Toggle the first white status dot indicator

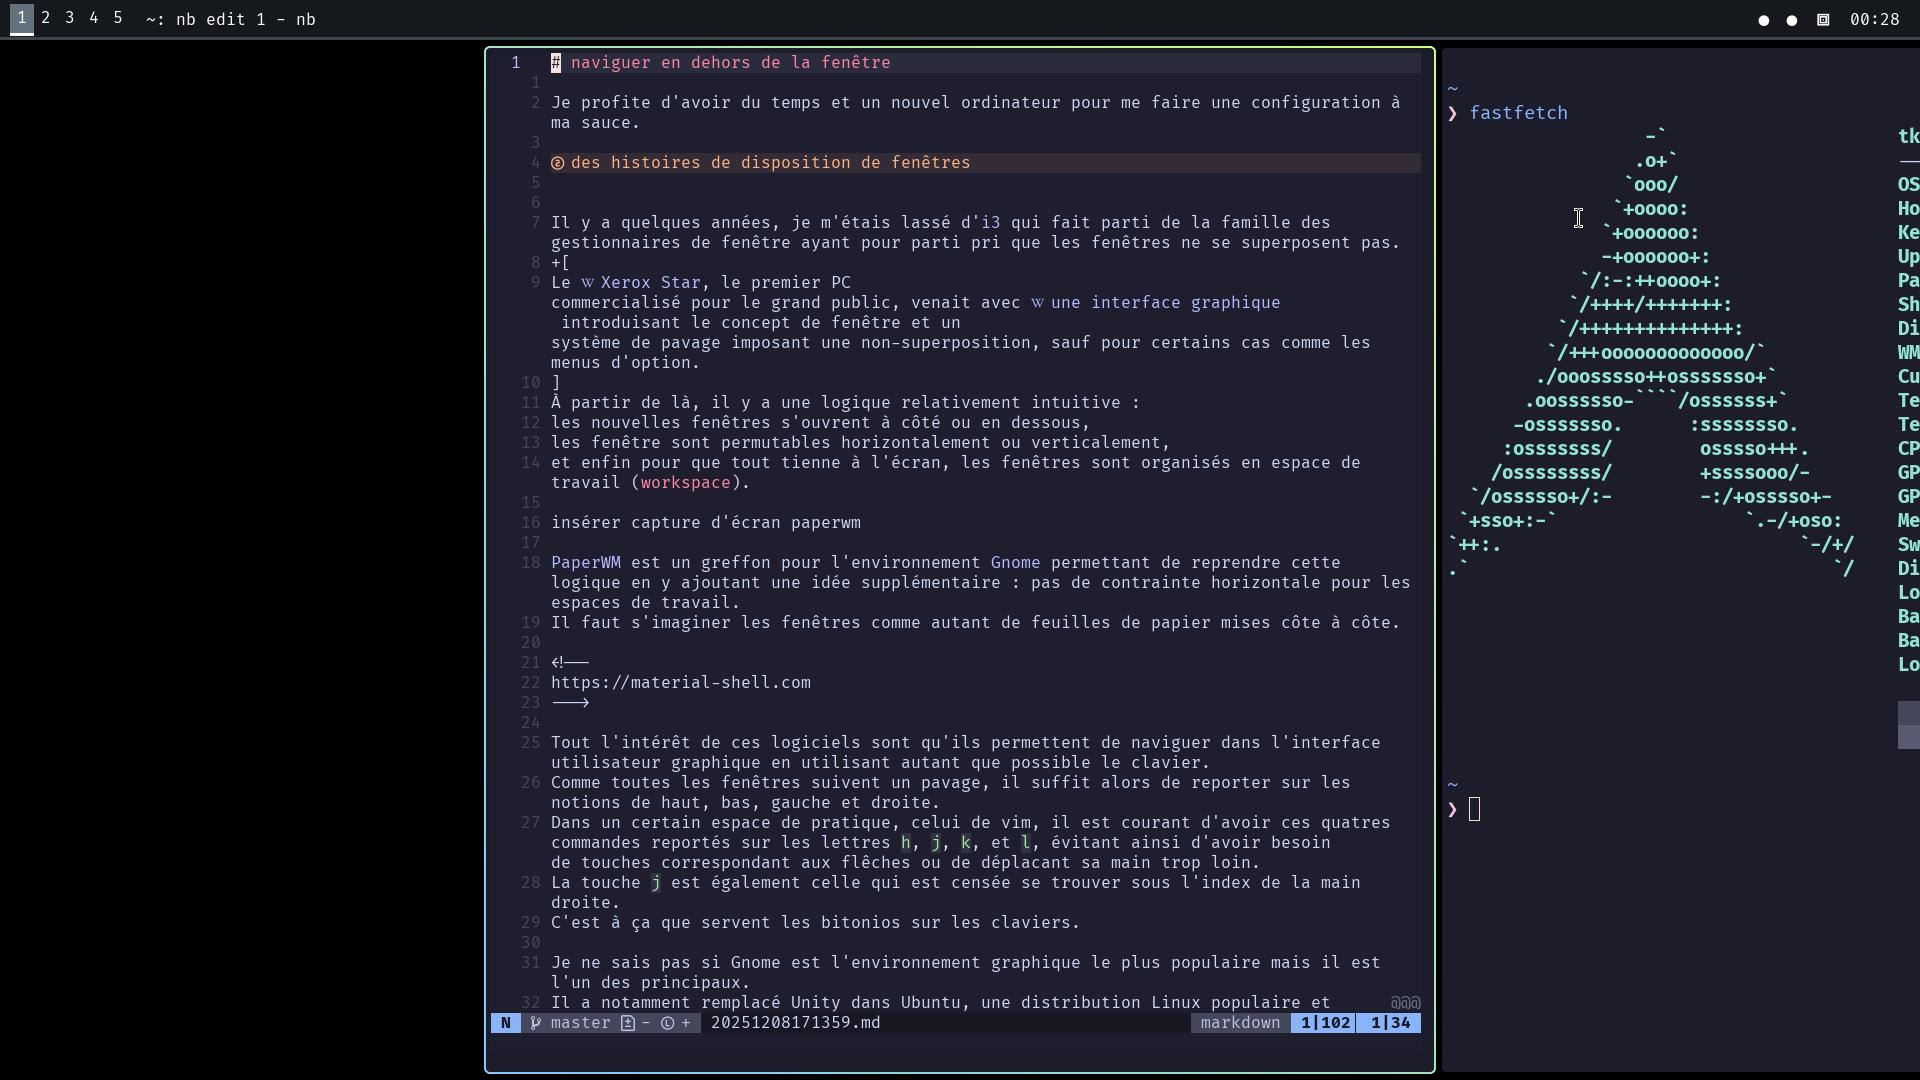[1764, 20]
